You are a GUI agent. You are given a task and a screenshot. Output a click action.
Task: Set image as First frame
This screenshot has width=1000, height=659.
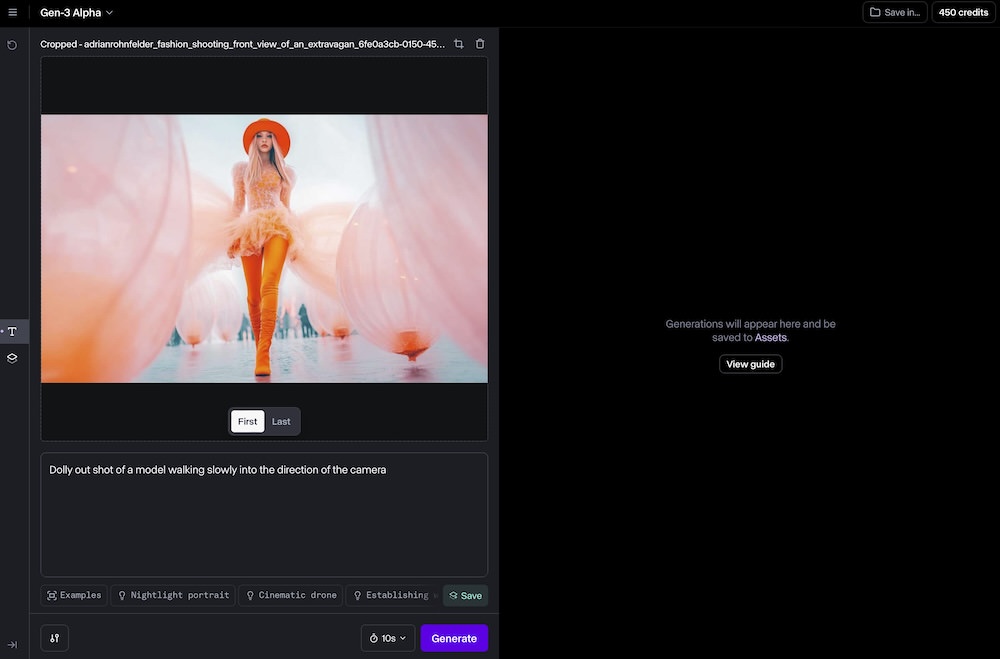point(247,421)
